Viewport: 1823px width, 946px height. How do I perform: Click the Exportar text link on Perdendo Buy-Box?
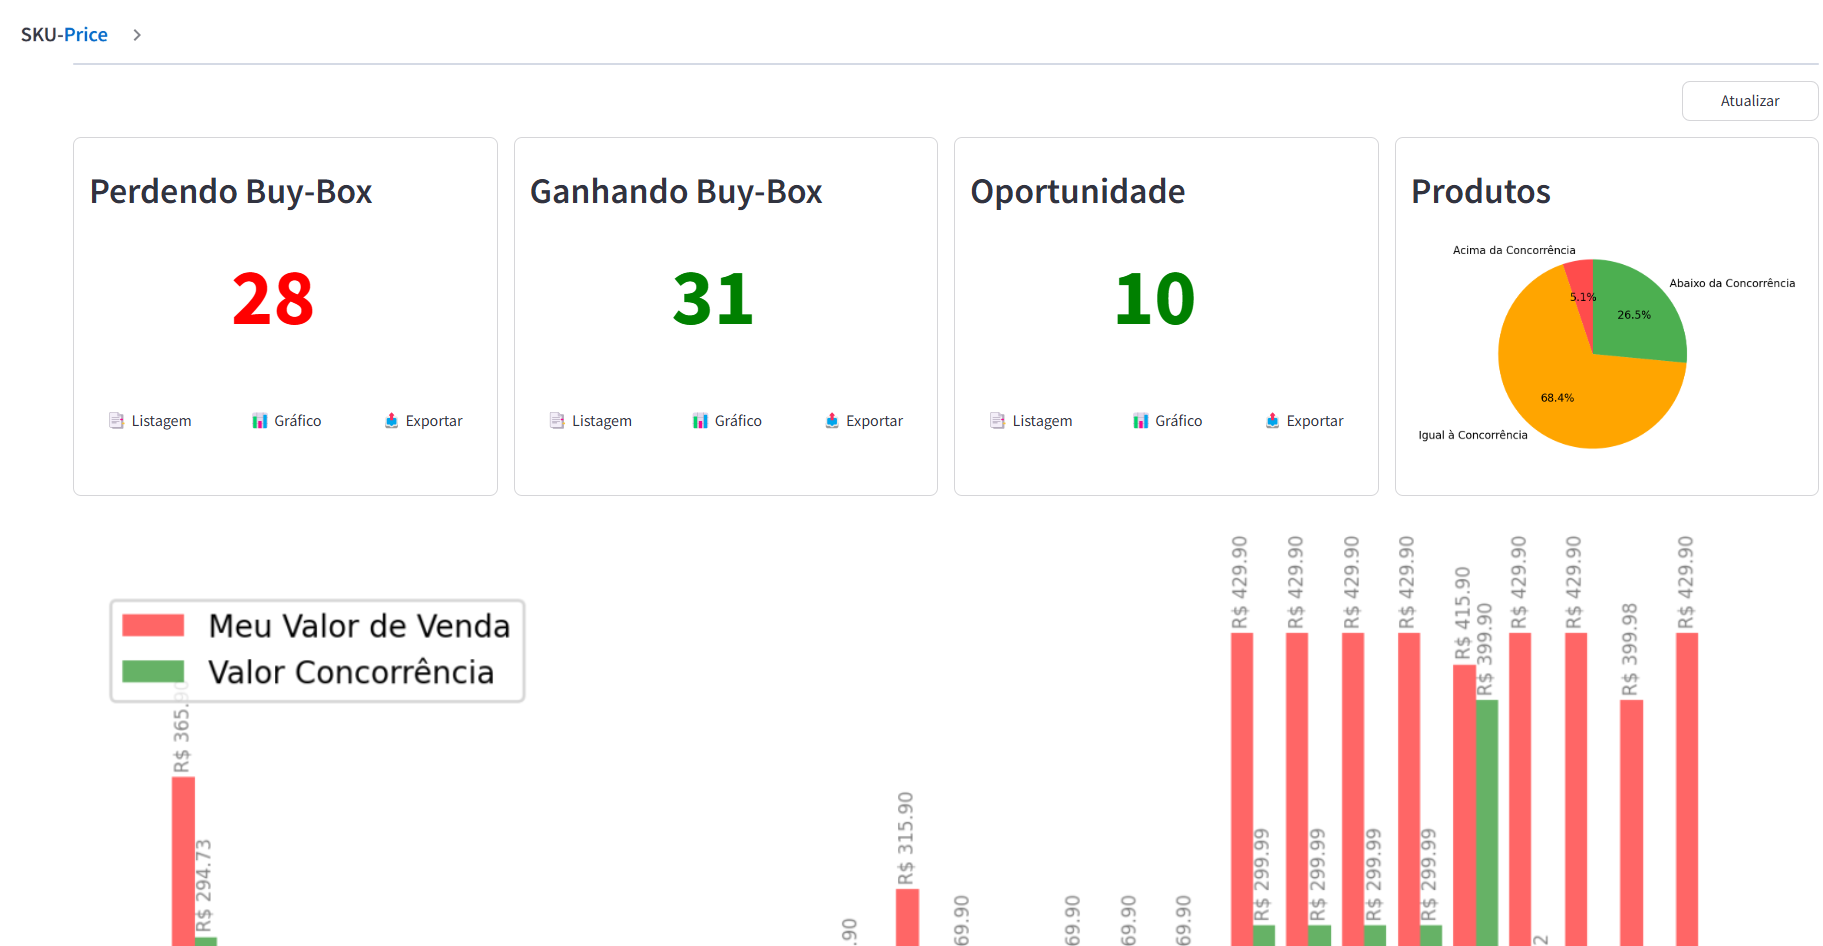[x=433, y=420]
